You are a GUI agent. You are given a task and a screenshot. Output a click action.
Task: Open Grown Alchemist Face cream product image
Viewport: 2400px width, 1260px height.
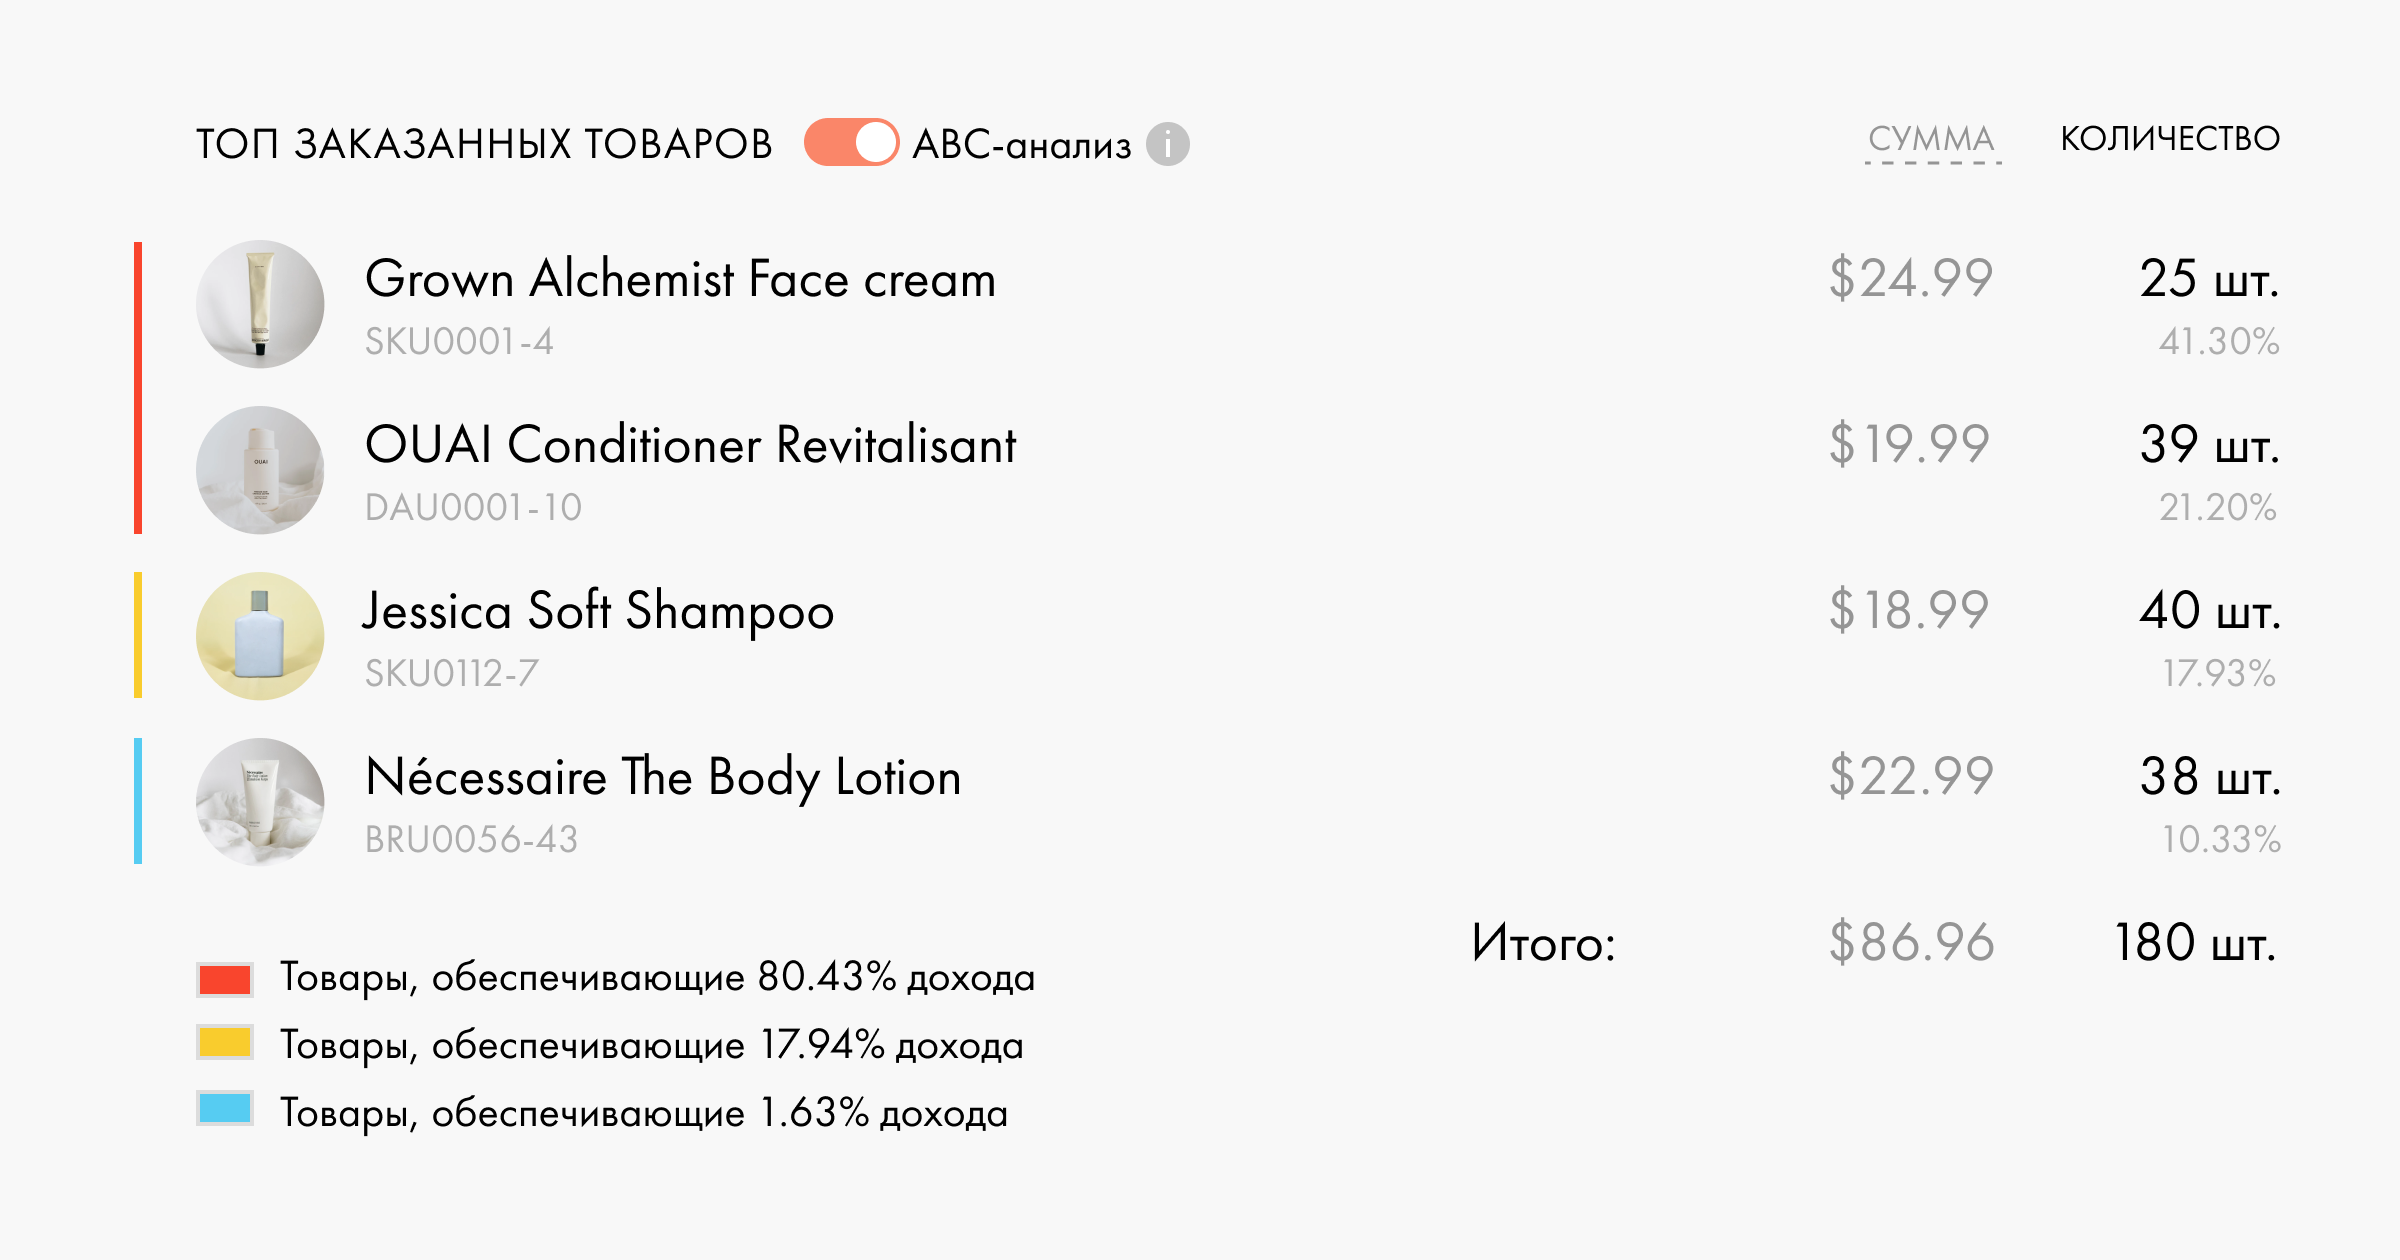click(260, 304)
